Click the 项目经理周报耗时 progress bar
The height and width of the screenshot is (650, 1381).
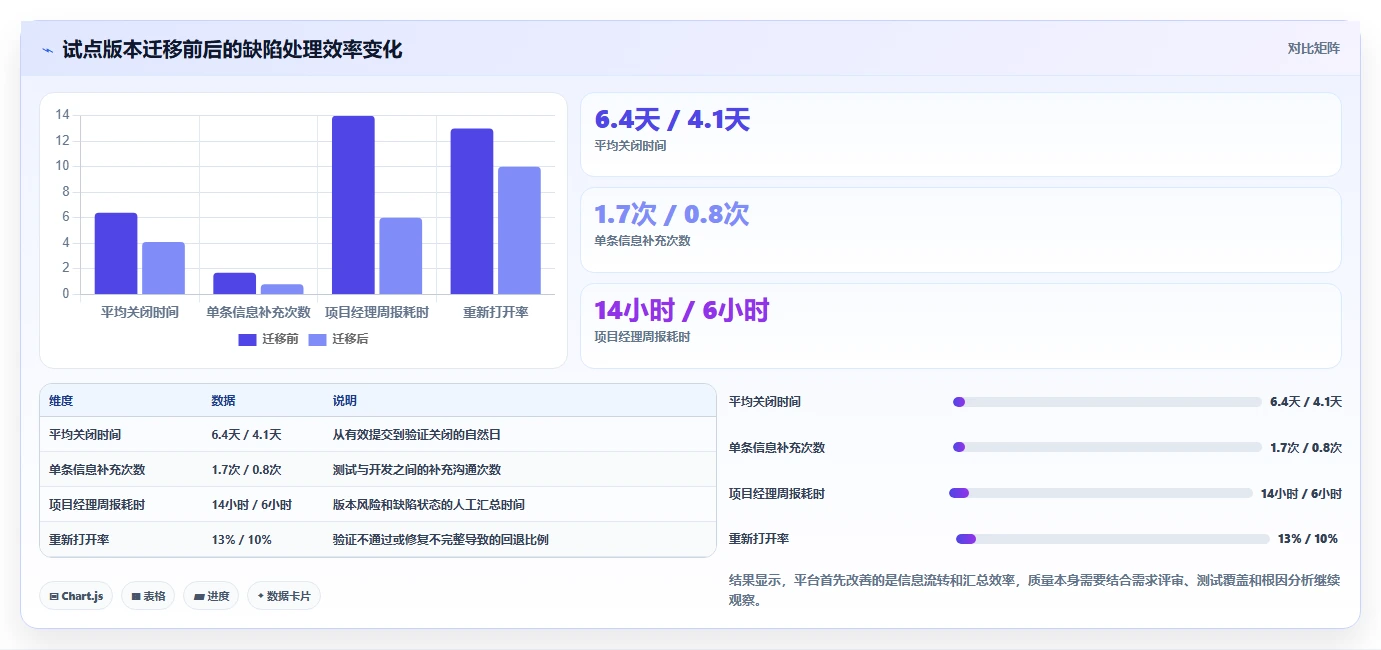click(x=1101, y=493)
